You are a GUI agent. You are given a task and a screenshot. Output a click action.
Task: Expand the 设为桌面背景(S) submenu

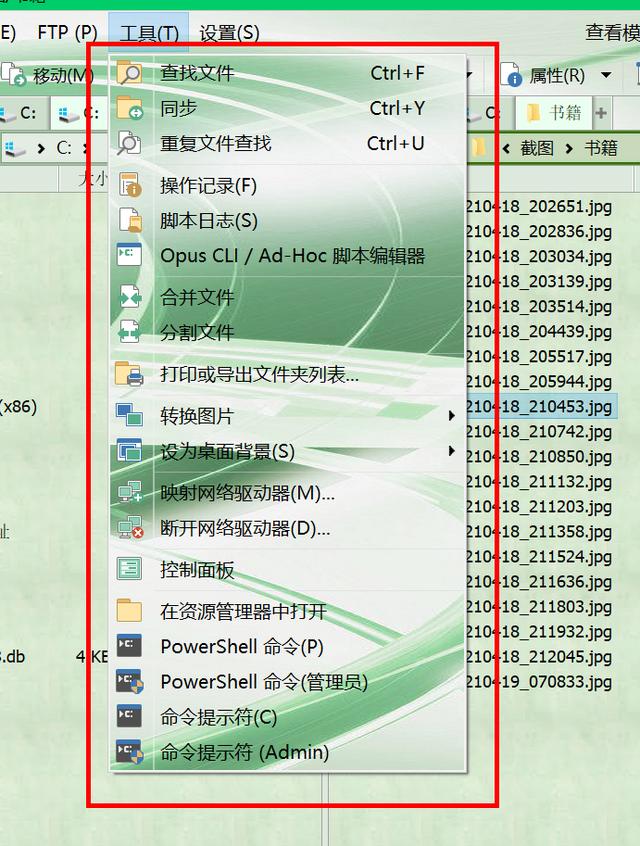pyautogui.click(x=452, y=452)
